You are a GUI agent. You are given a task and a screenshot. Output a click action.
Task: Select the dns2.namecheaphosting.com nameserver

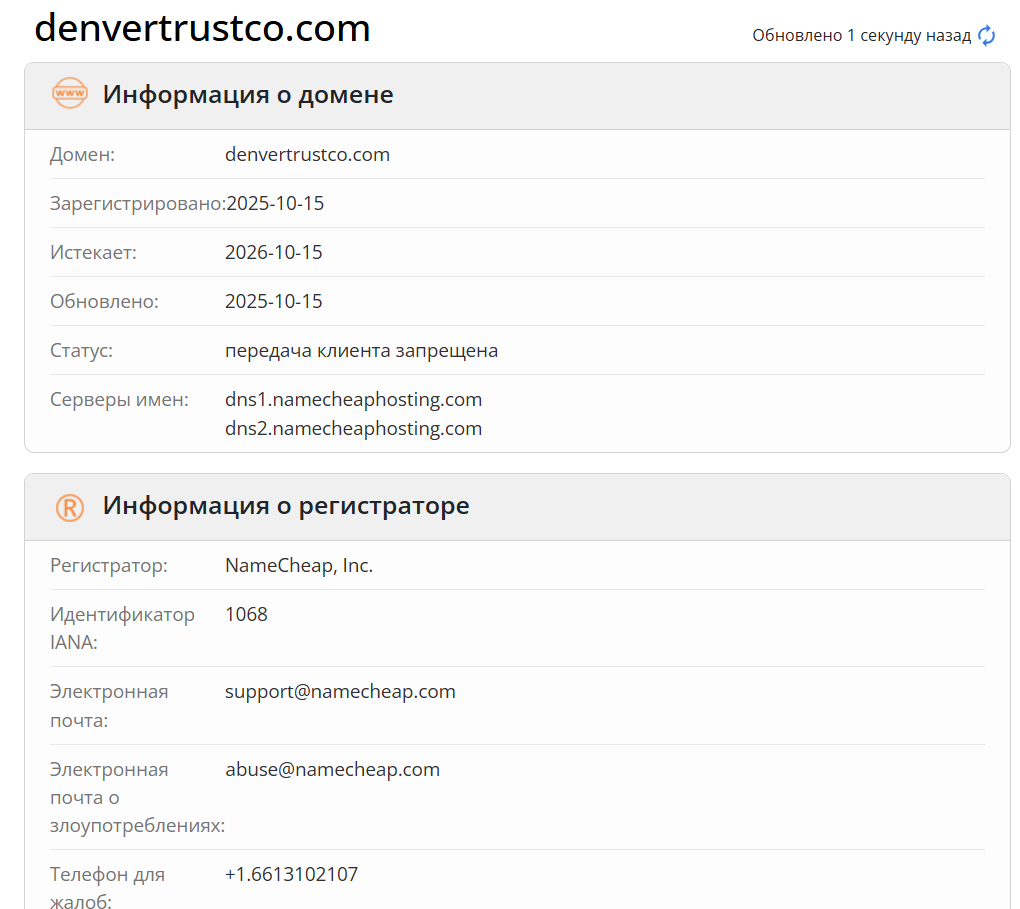[x=353, y=428]
